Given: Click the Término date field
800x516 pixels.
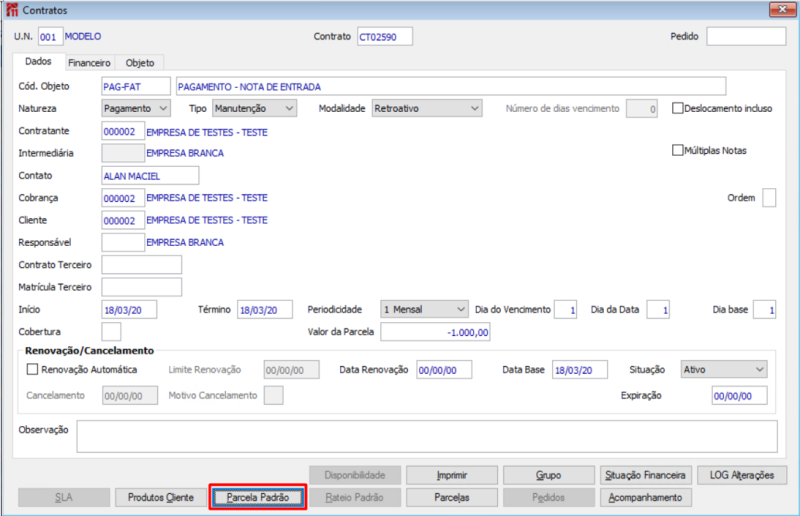Looking at the screenshot, I should [265, 310].
